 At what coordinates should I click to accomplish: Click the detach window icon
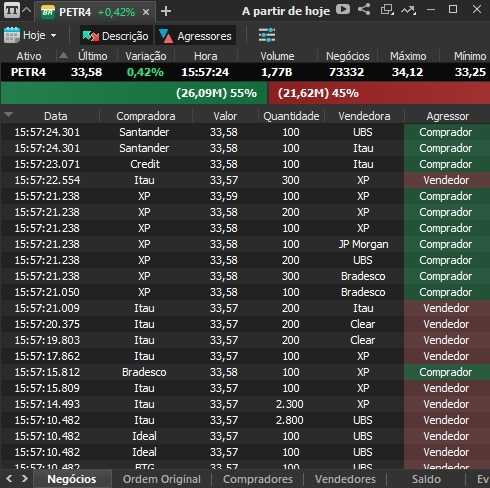tap(387, 10)
